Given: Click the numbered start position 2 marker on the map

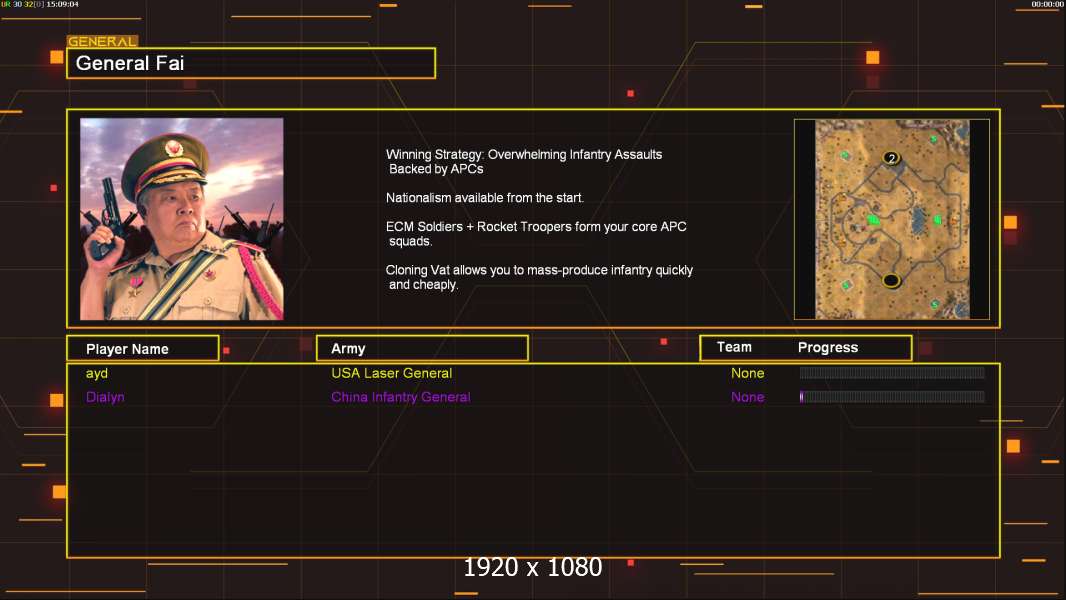Looking at the screenshot, I should [x=892, y=158].
